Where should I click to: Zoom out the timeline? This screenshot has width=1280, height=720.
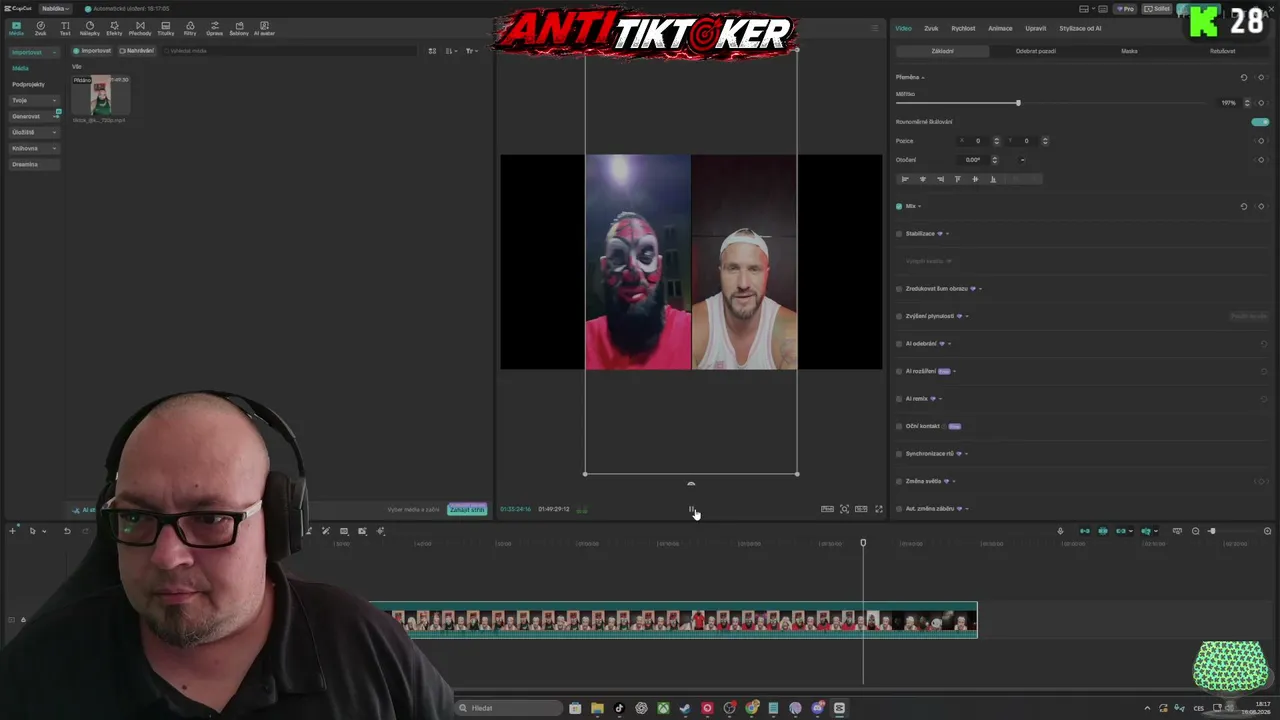coord(1195,531)
